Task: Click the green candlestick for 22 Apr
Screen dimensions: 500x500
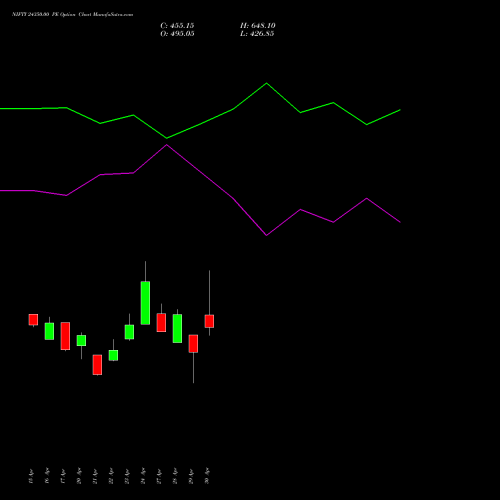Action: click(113, 355)
